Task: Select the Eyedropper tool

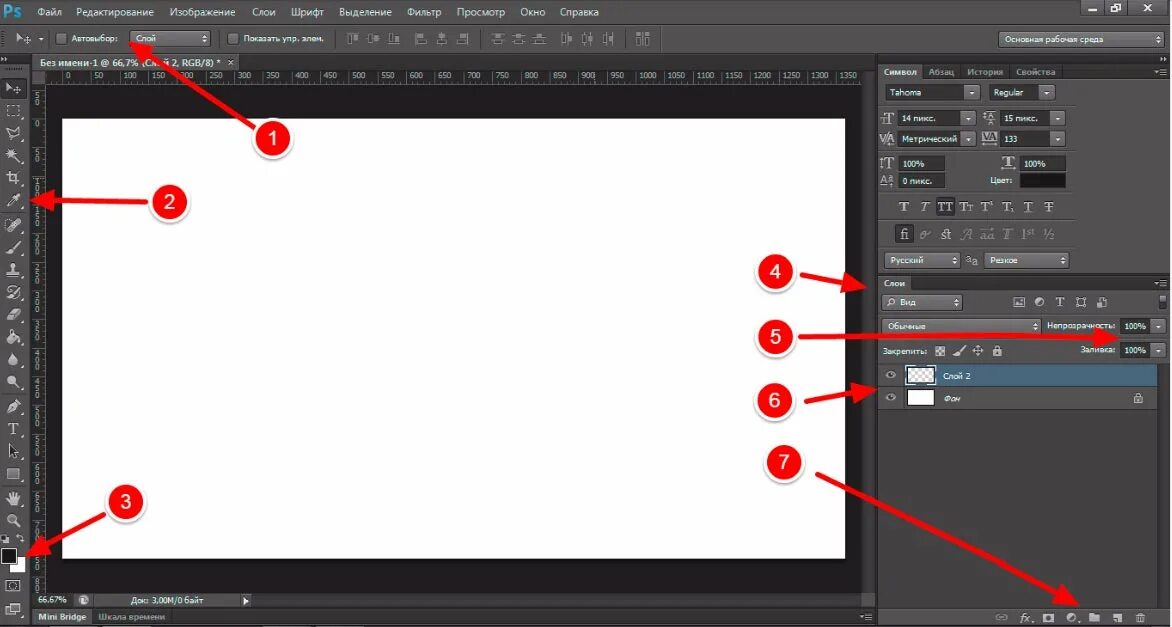Action: (x=13, y=200)
